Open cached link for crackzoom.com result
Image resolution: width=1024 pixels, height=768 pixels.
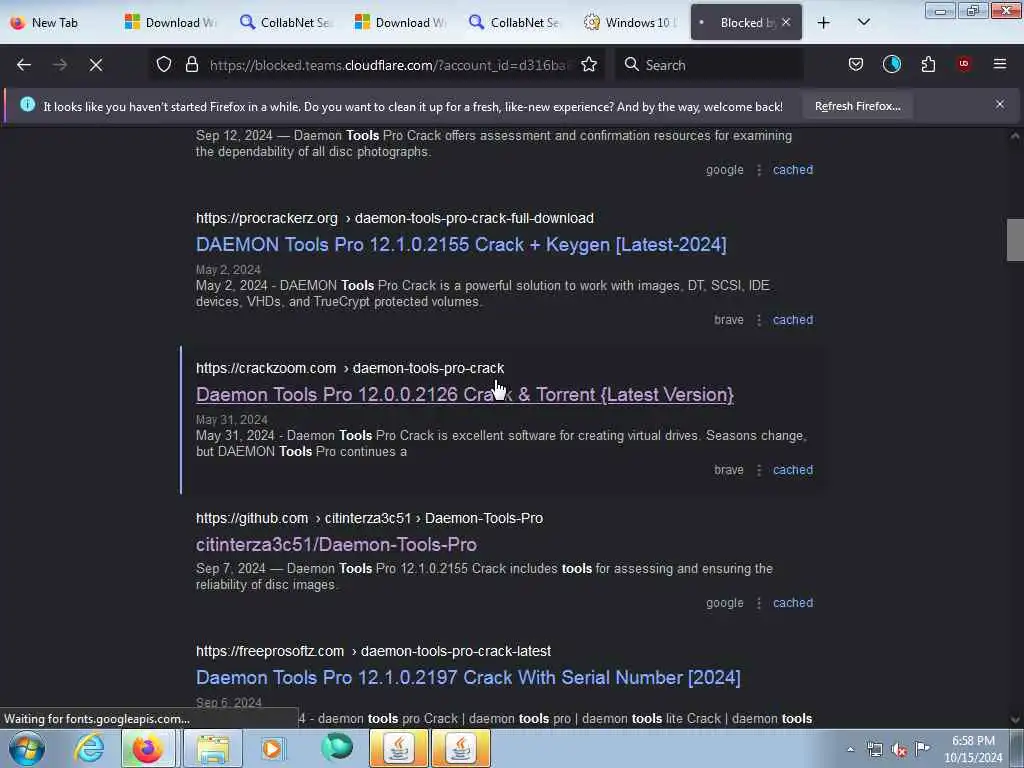pyautogui.click(x=793, y=470)
